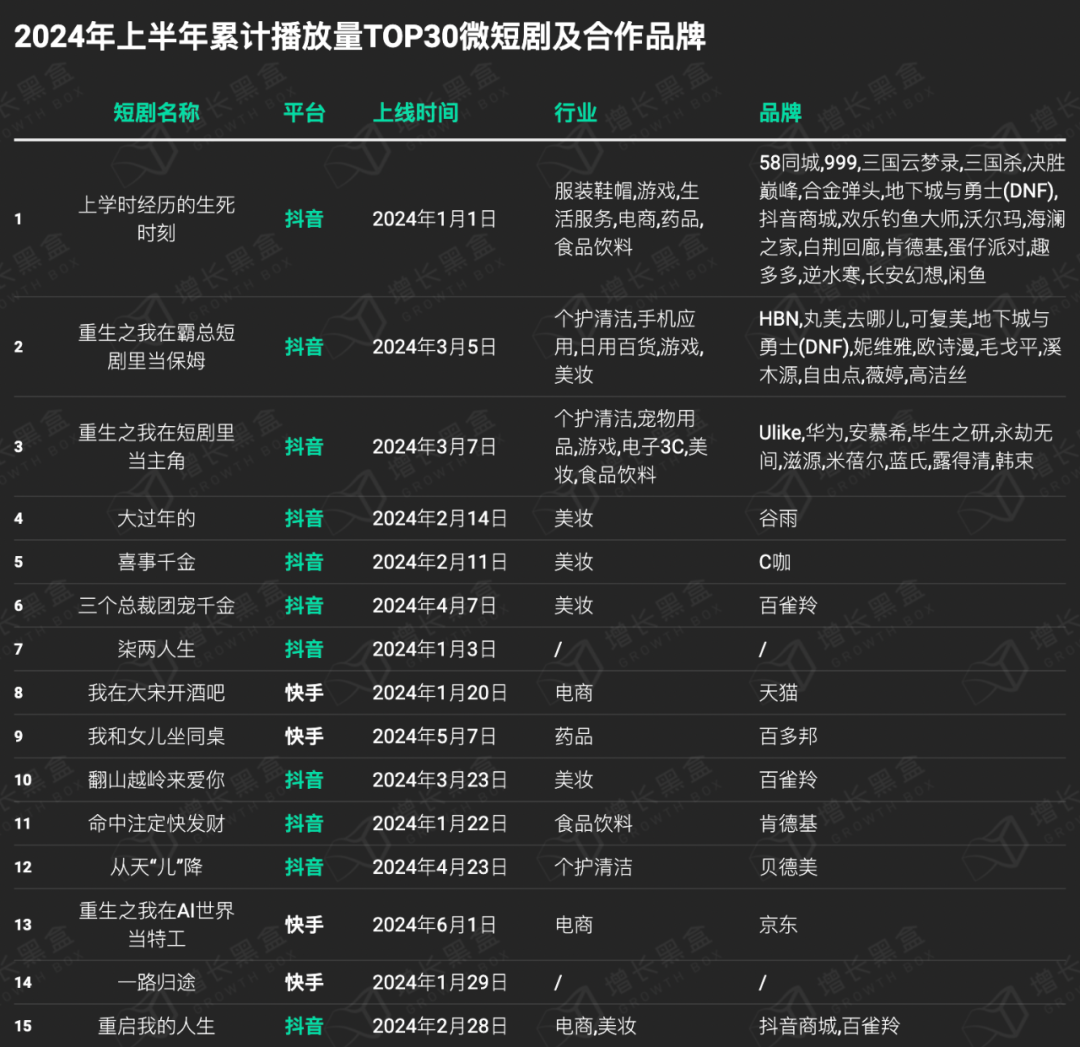This screenshot has width=1080, height=1047.
Task: Click the brand 天猫
Action: tap(778, 692)
